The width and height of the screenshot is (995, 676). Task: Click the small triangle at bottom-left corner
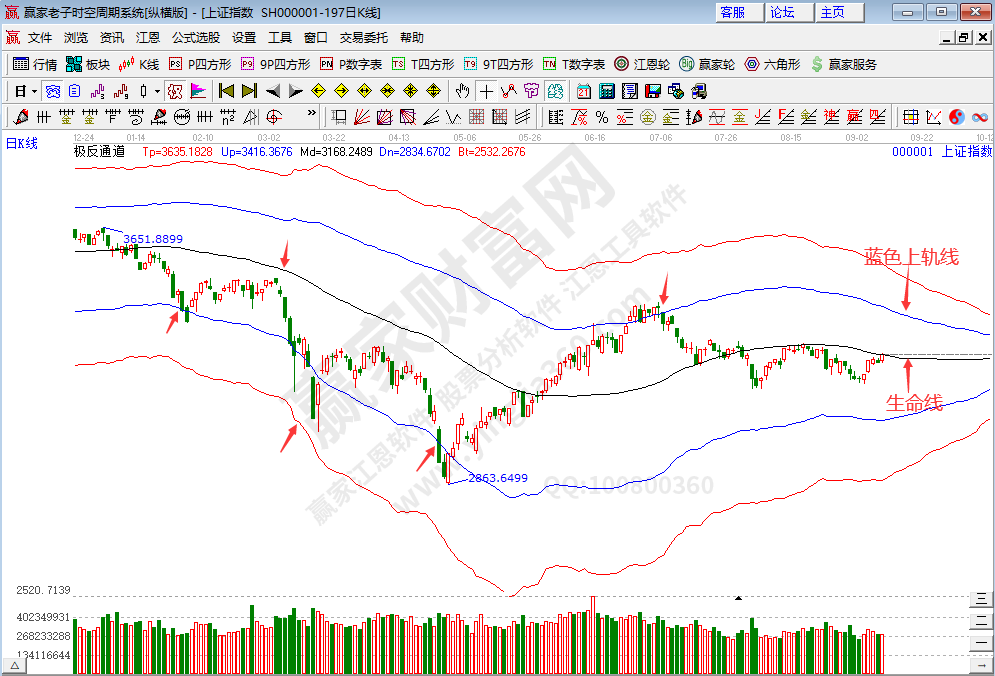point(15,664)
